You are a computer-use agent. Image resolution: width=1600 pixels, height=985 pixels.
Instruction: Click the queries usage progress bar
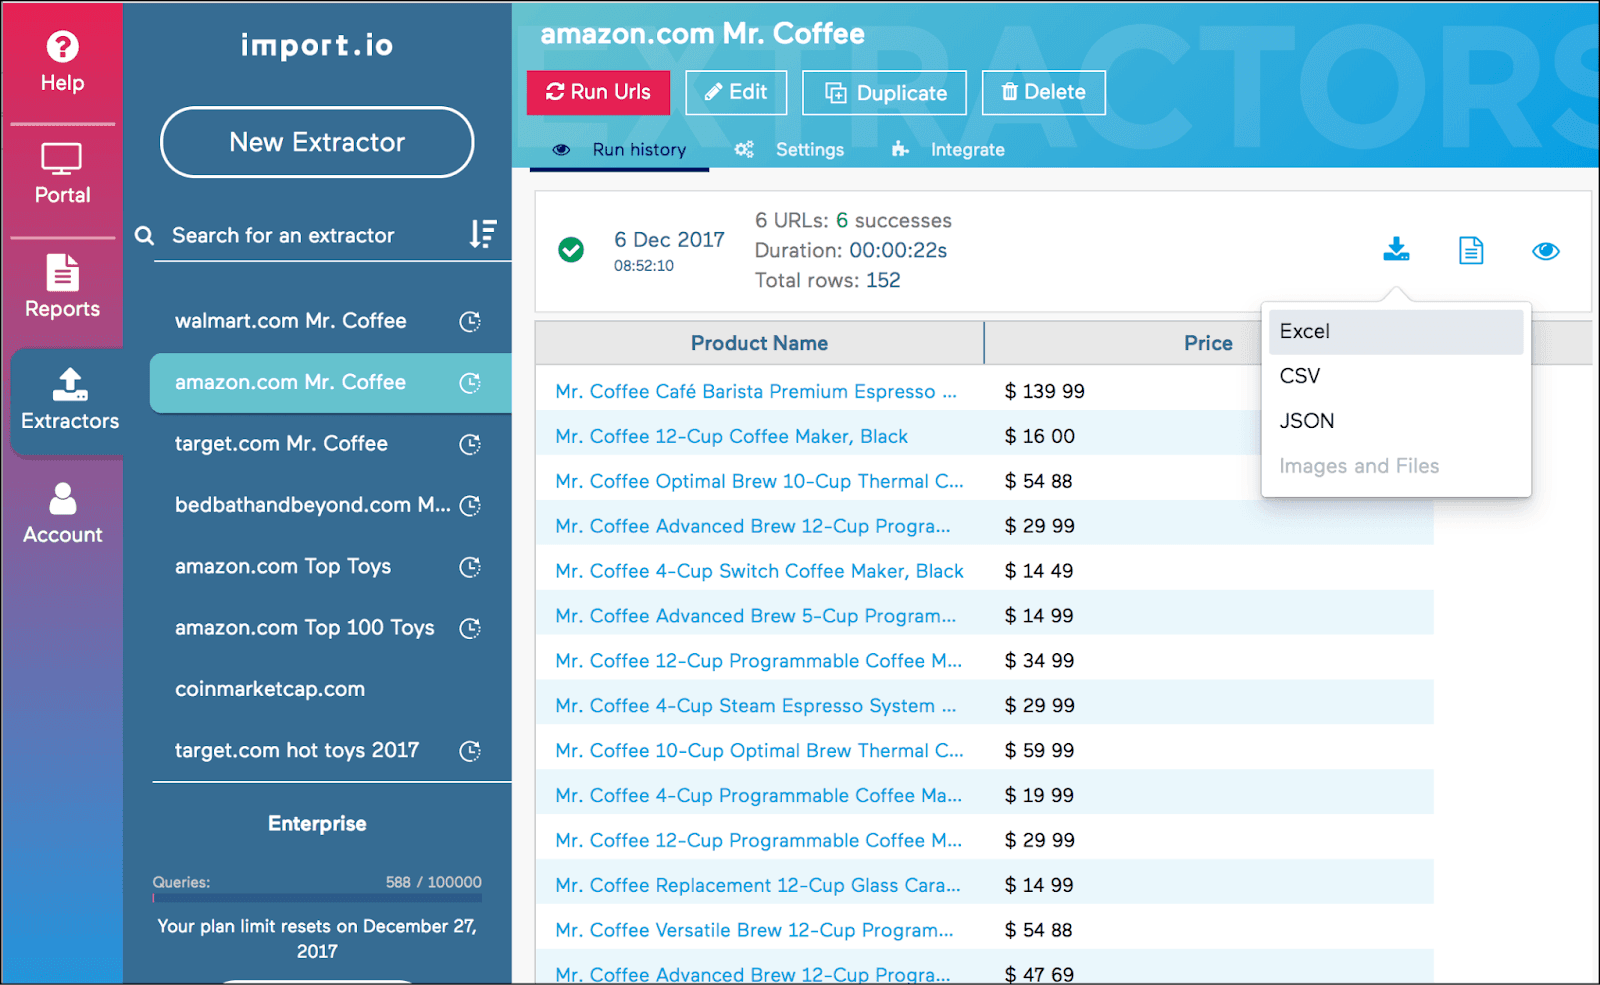pos(317,898)
